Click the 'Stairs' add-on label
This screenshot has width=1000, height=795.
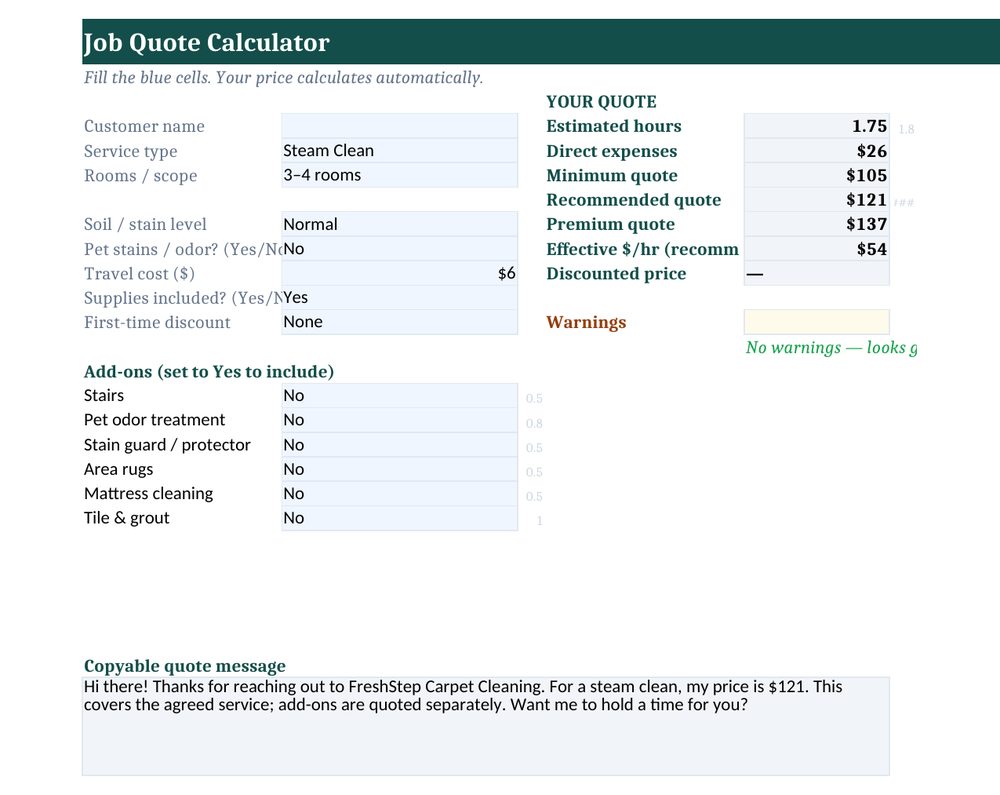103,396
